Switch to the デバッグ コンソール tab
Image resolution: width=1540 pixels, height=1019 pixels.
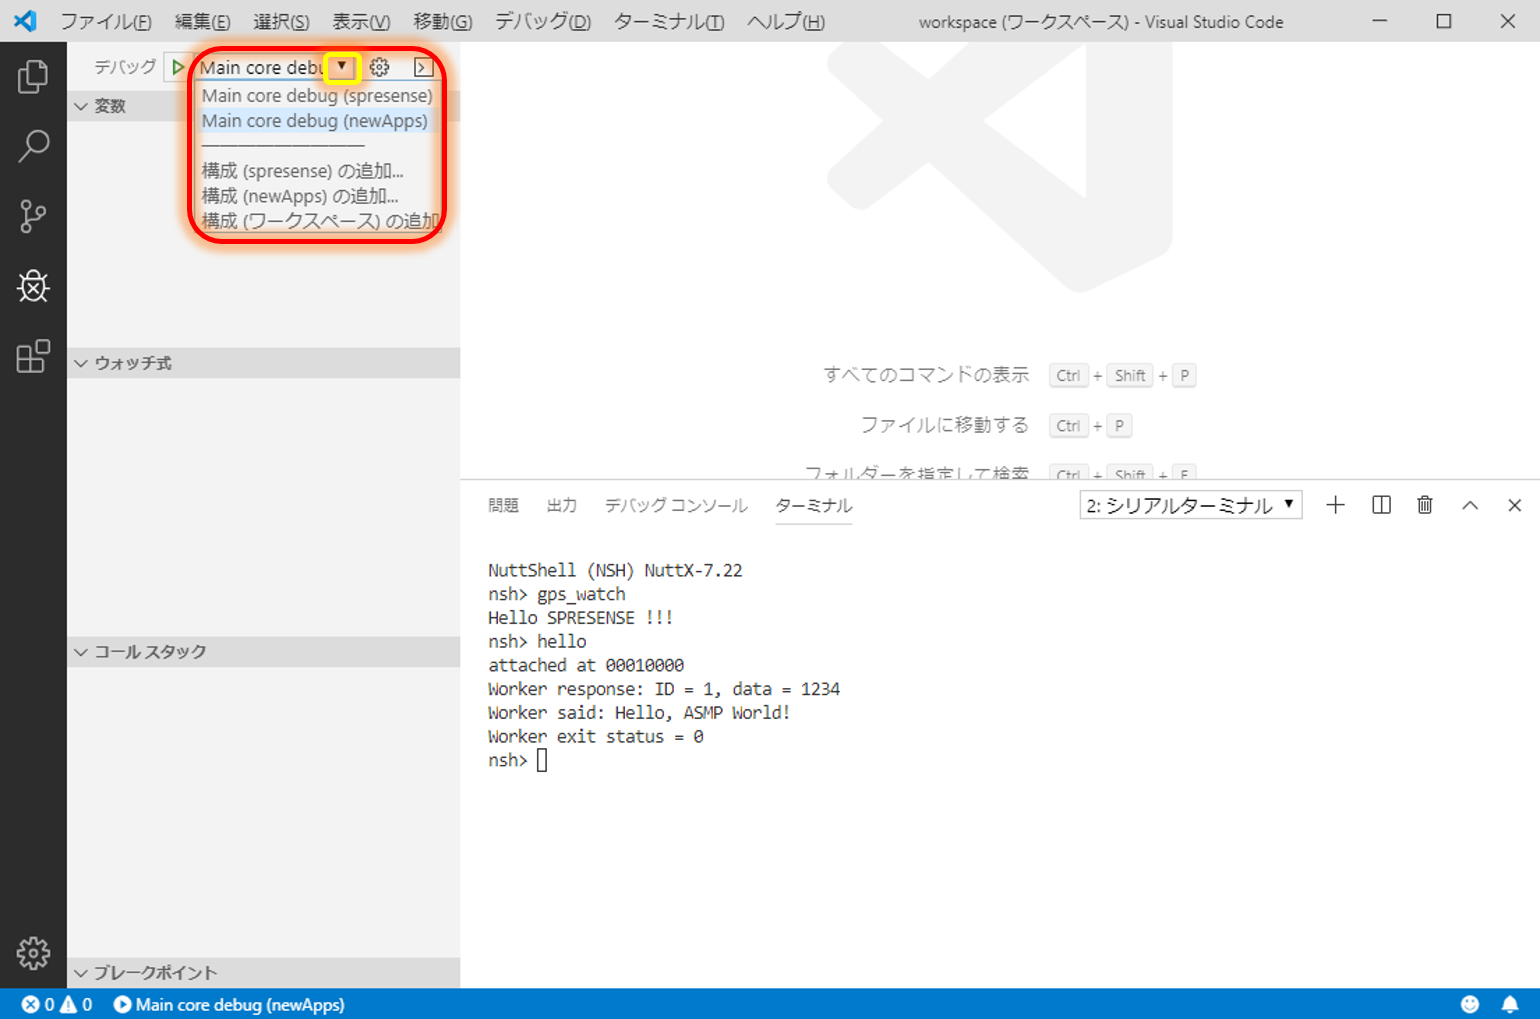pos(675,506)
